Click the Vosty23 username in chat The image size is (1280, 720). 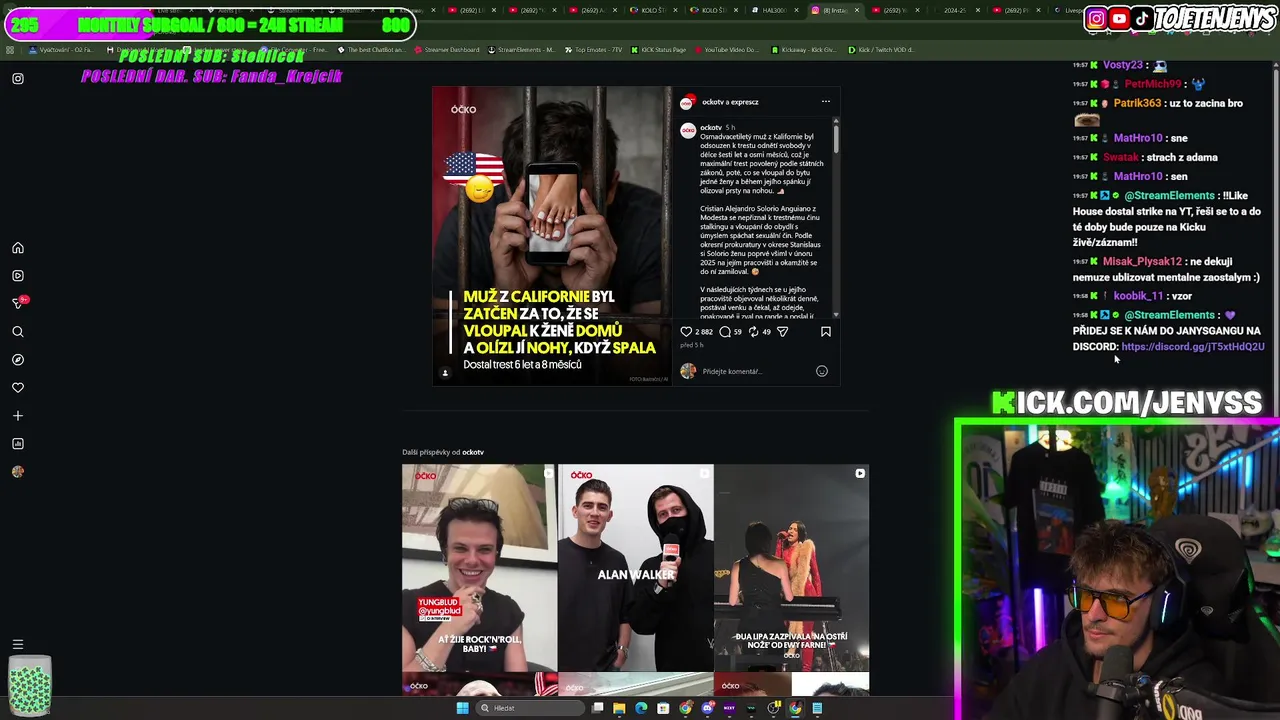pos(1123,65)
